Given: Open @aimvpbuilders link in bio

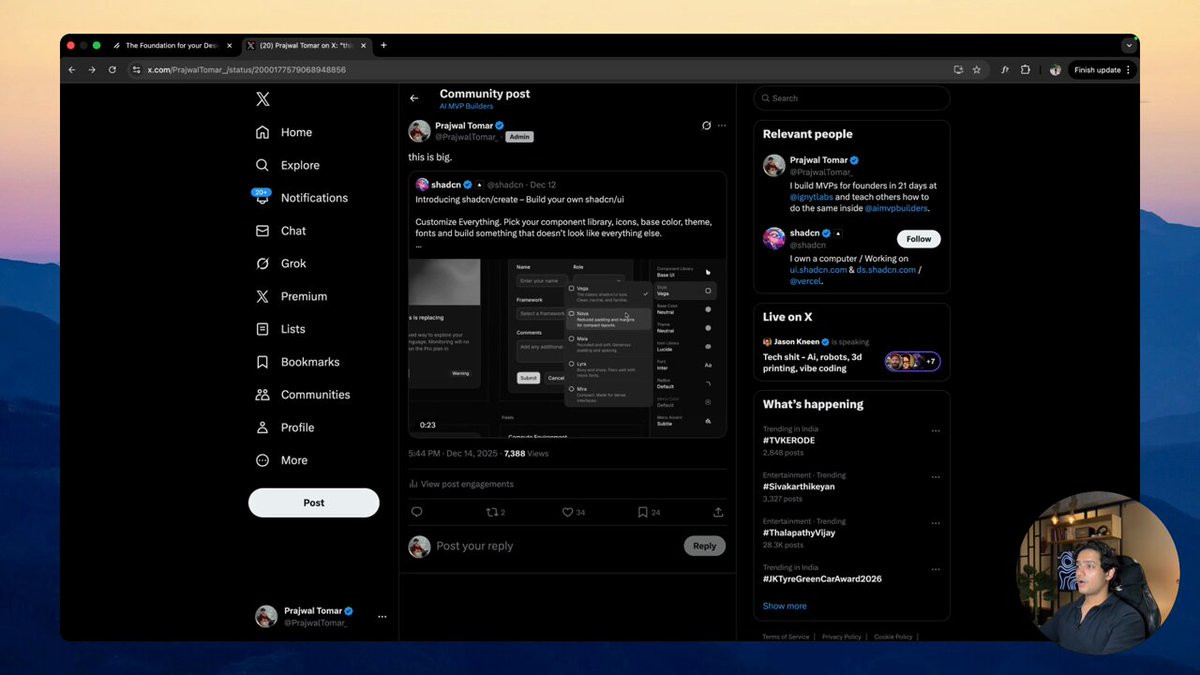Looking at the screenshot, I should click(x=895, y=209).
